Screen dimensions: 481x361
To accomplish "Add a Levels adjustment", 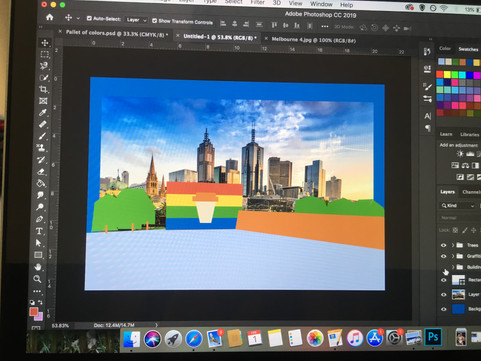I will coord(470,154).
